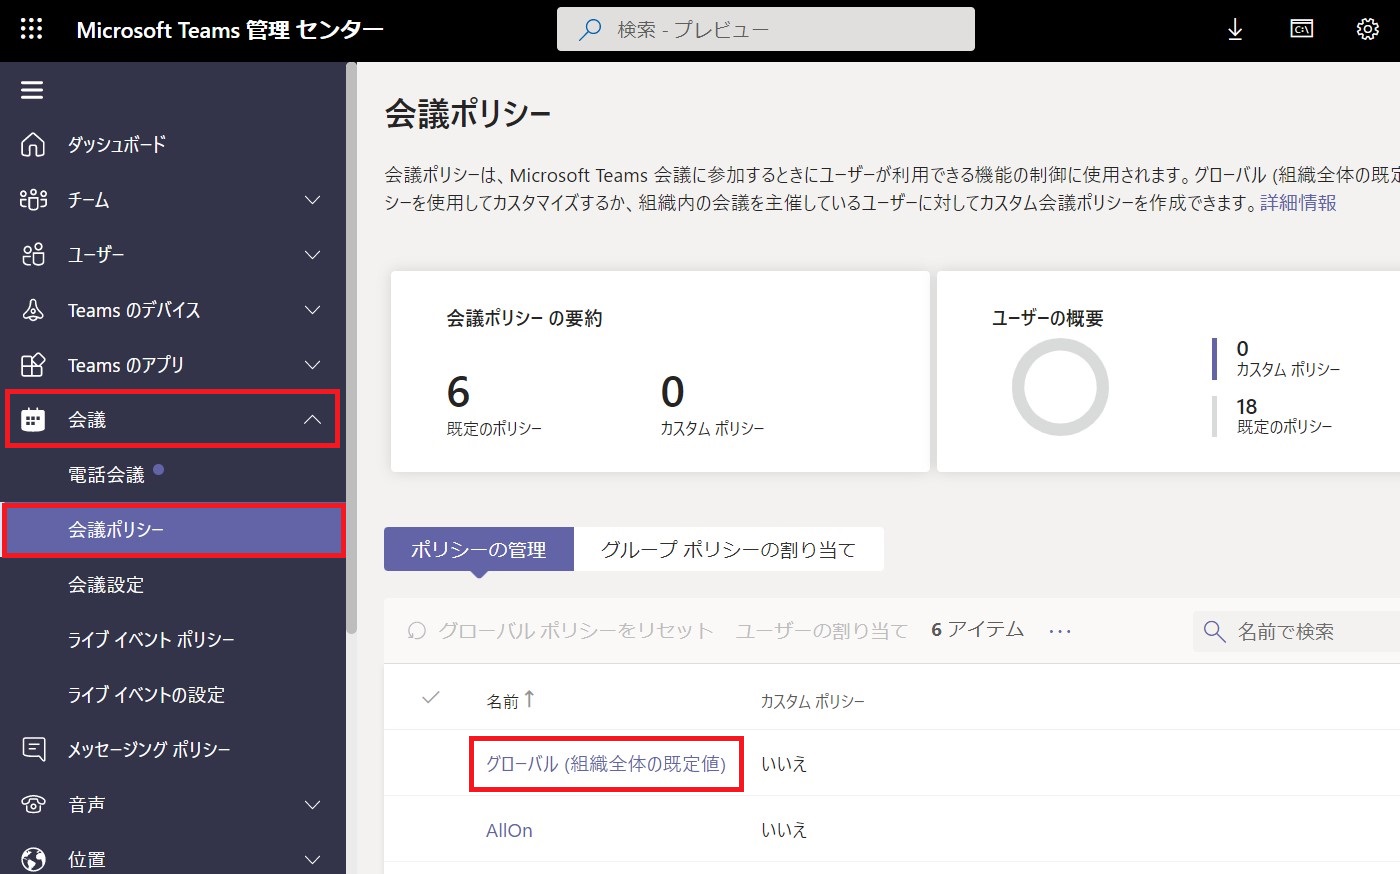Click the ダッシュボード home icon
Viewport: 1400px width, 874px height.
pyautogui.click(x=33, y=145)
